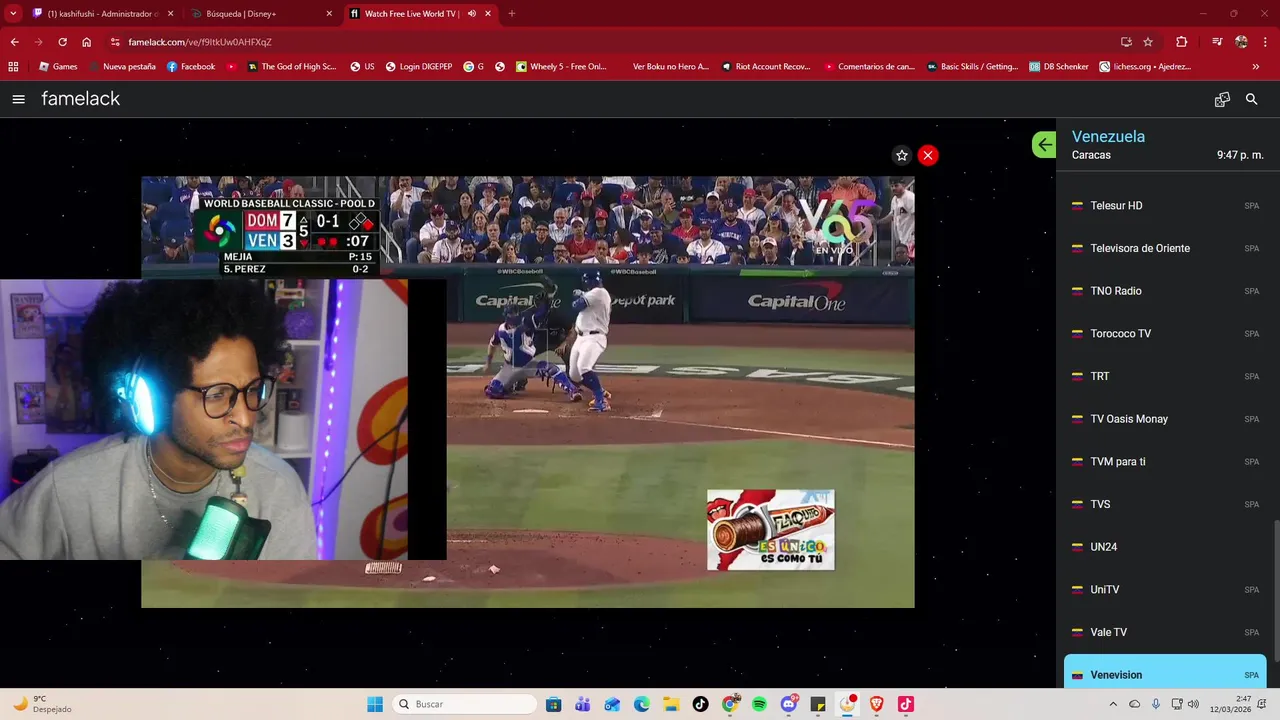Open volume control in system tray
This screenshot has width=1280, height=720.
[1192, 704]
